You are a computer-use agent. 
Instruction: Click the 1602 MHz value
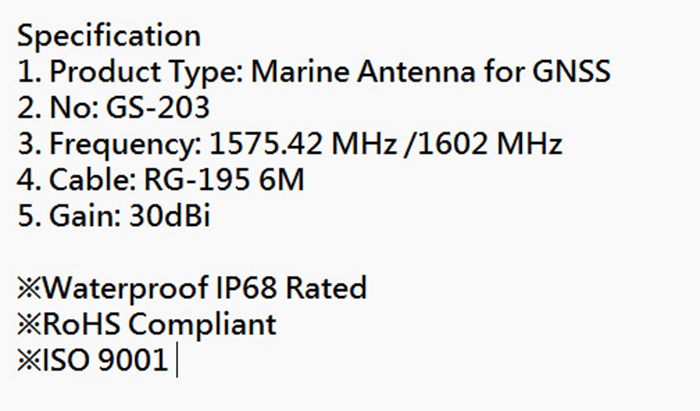(491, 145)
